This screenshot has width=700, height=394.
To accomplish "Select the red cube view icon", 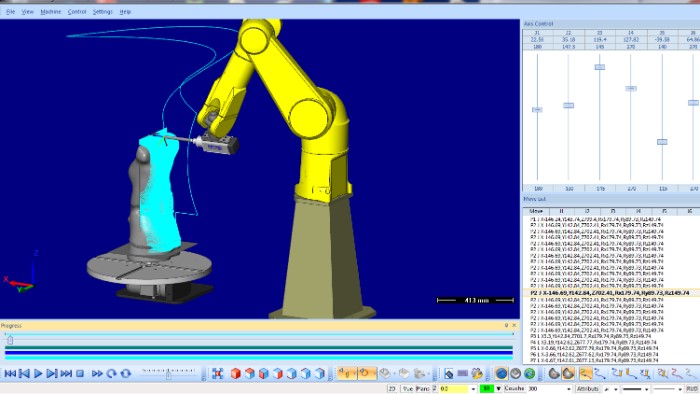I will coord(236,373).
